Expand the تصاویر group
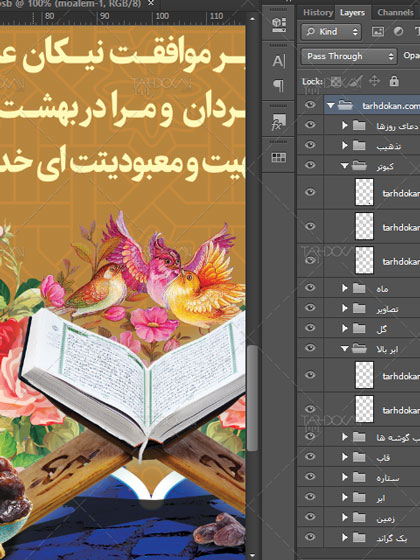 345,308
